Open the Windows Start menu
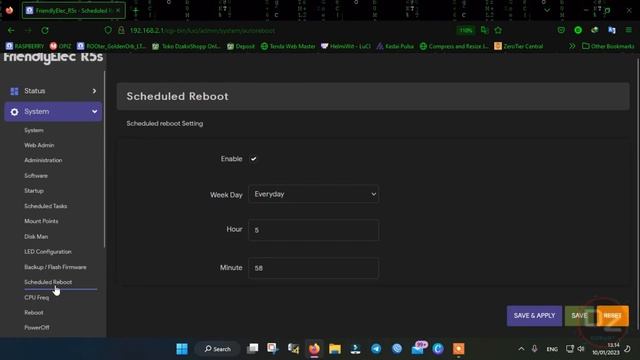640x360 pixels. coord(182,349)
